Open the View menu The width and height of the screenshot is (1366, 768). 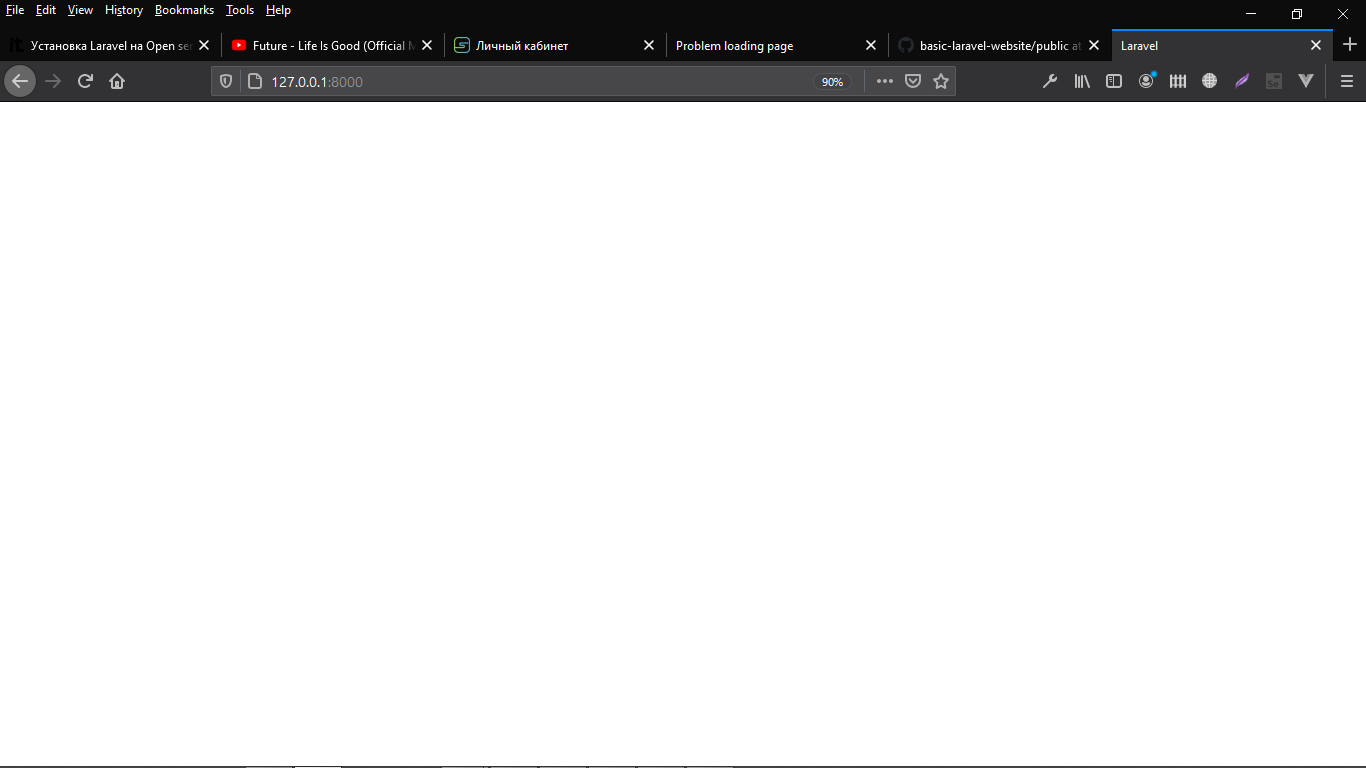[x=80, y=10]
